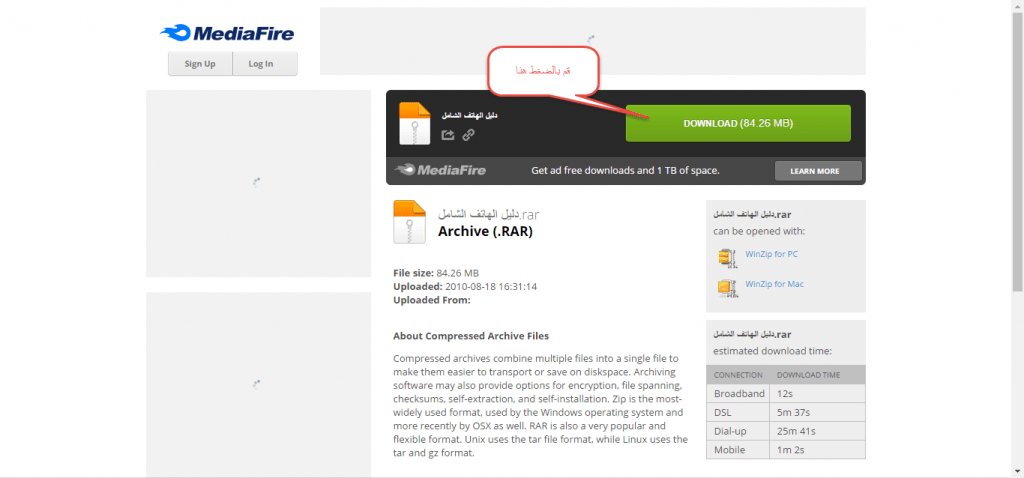Open the WinZip for Mac link
1024x478 pixels.
coord(775,284)
